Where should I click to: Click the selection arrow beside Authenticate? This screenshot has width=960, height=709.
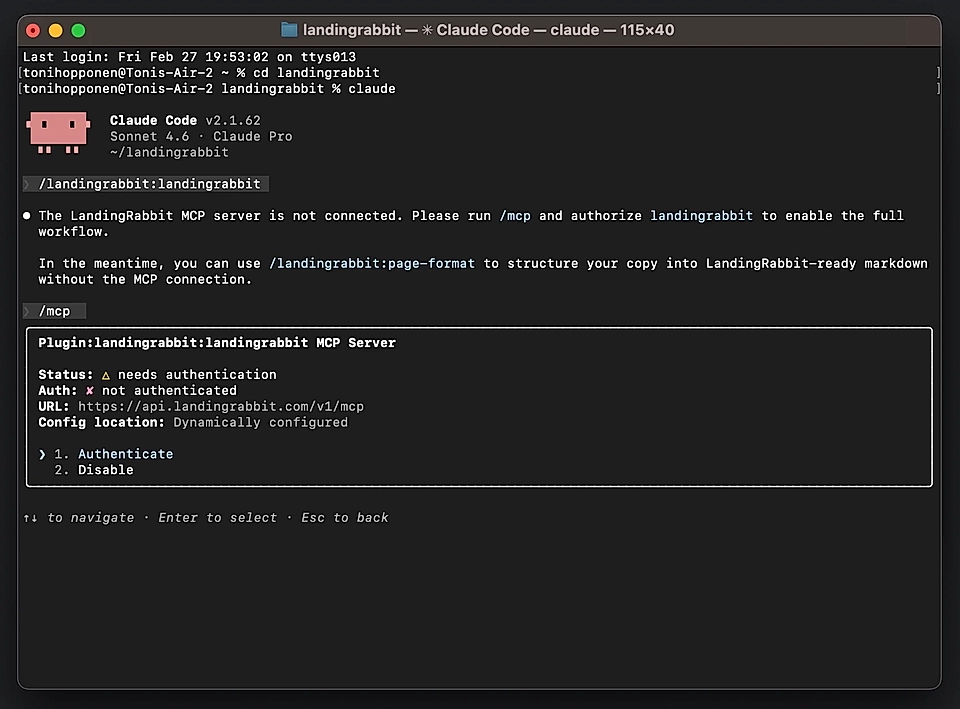tap(40, 453)
